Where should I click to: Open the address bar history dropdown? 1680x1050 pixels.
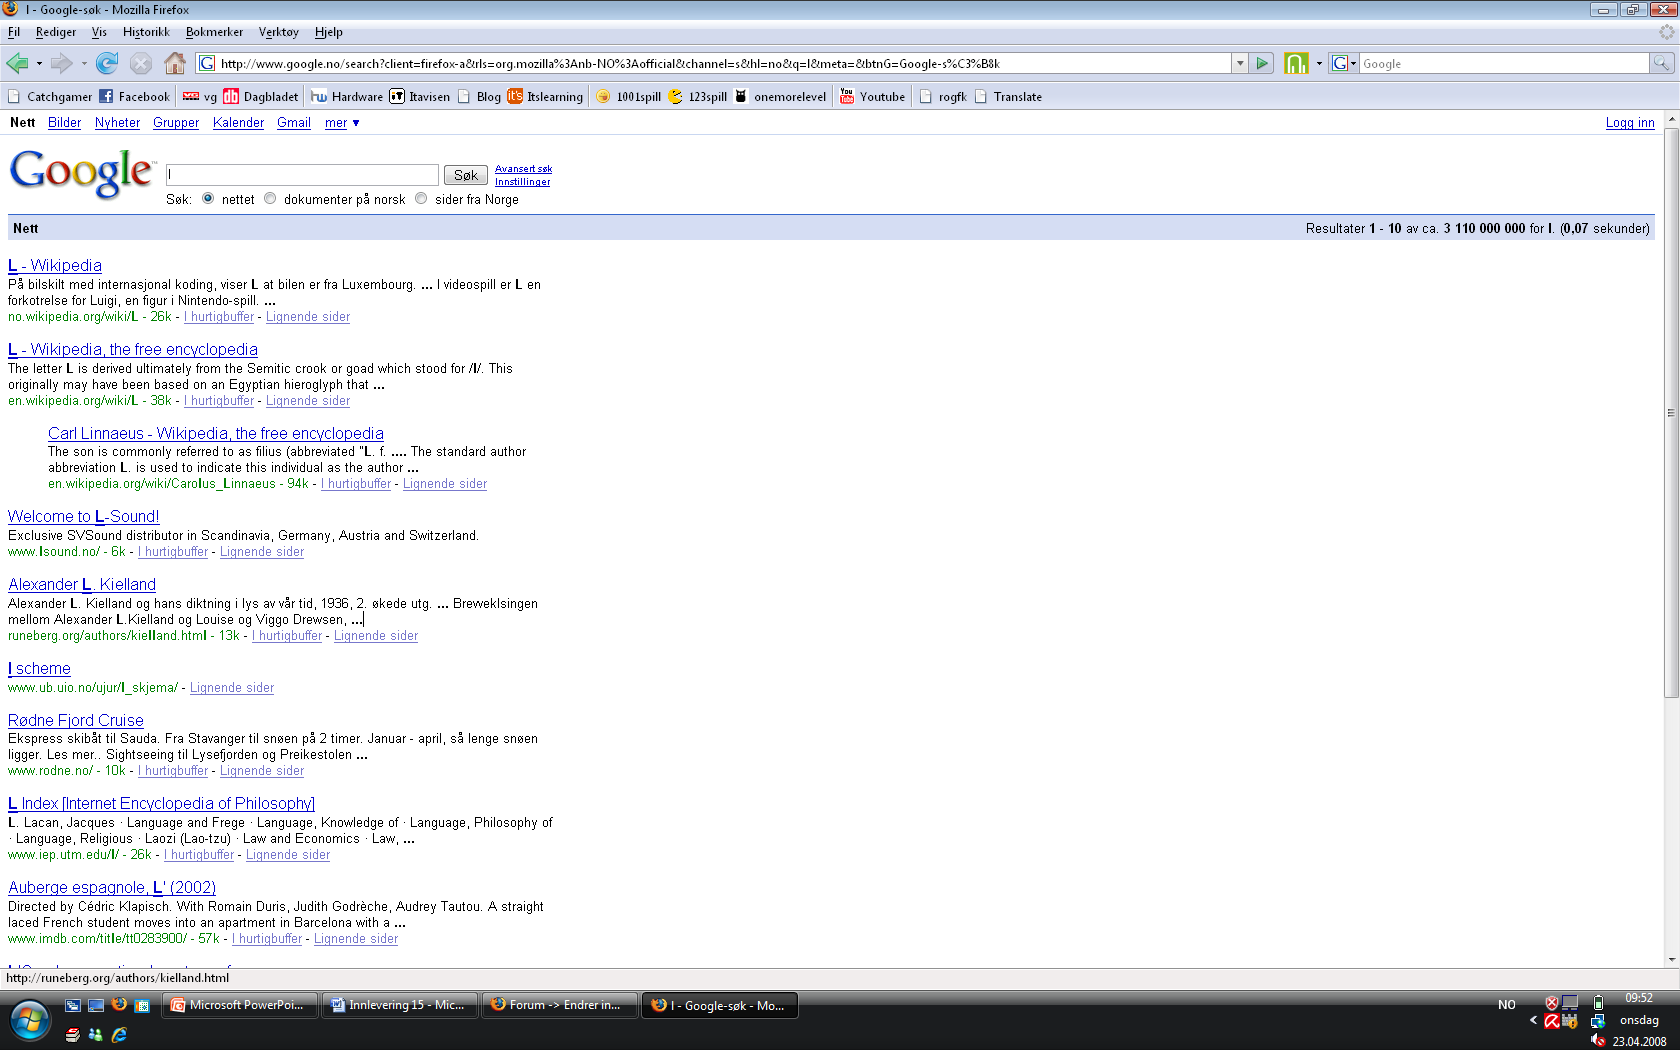(1240, 63)
